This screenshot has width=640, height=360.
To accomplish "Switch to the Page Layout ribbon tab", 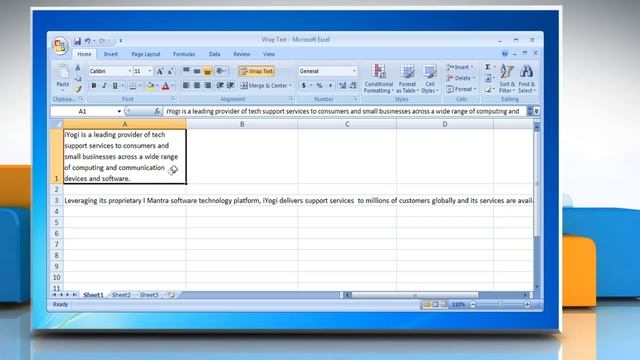I will tap(146, 54).
